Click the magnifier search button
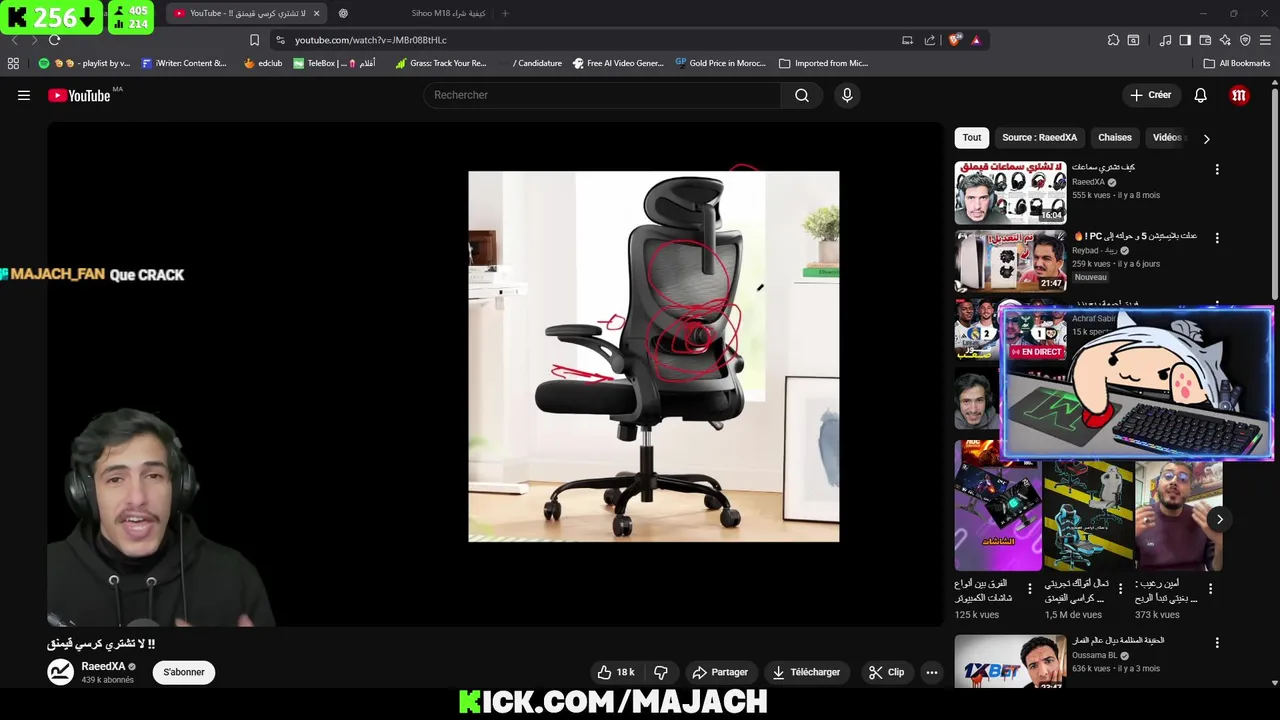Image resolution: width=1280 pixels, height=720 pixels. (x=802, y=95)
